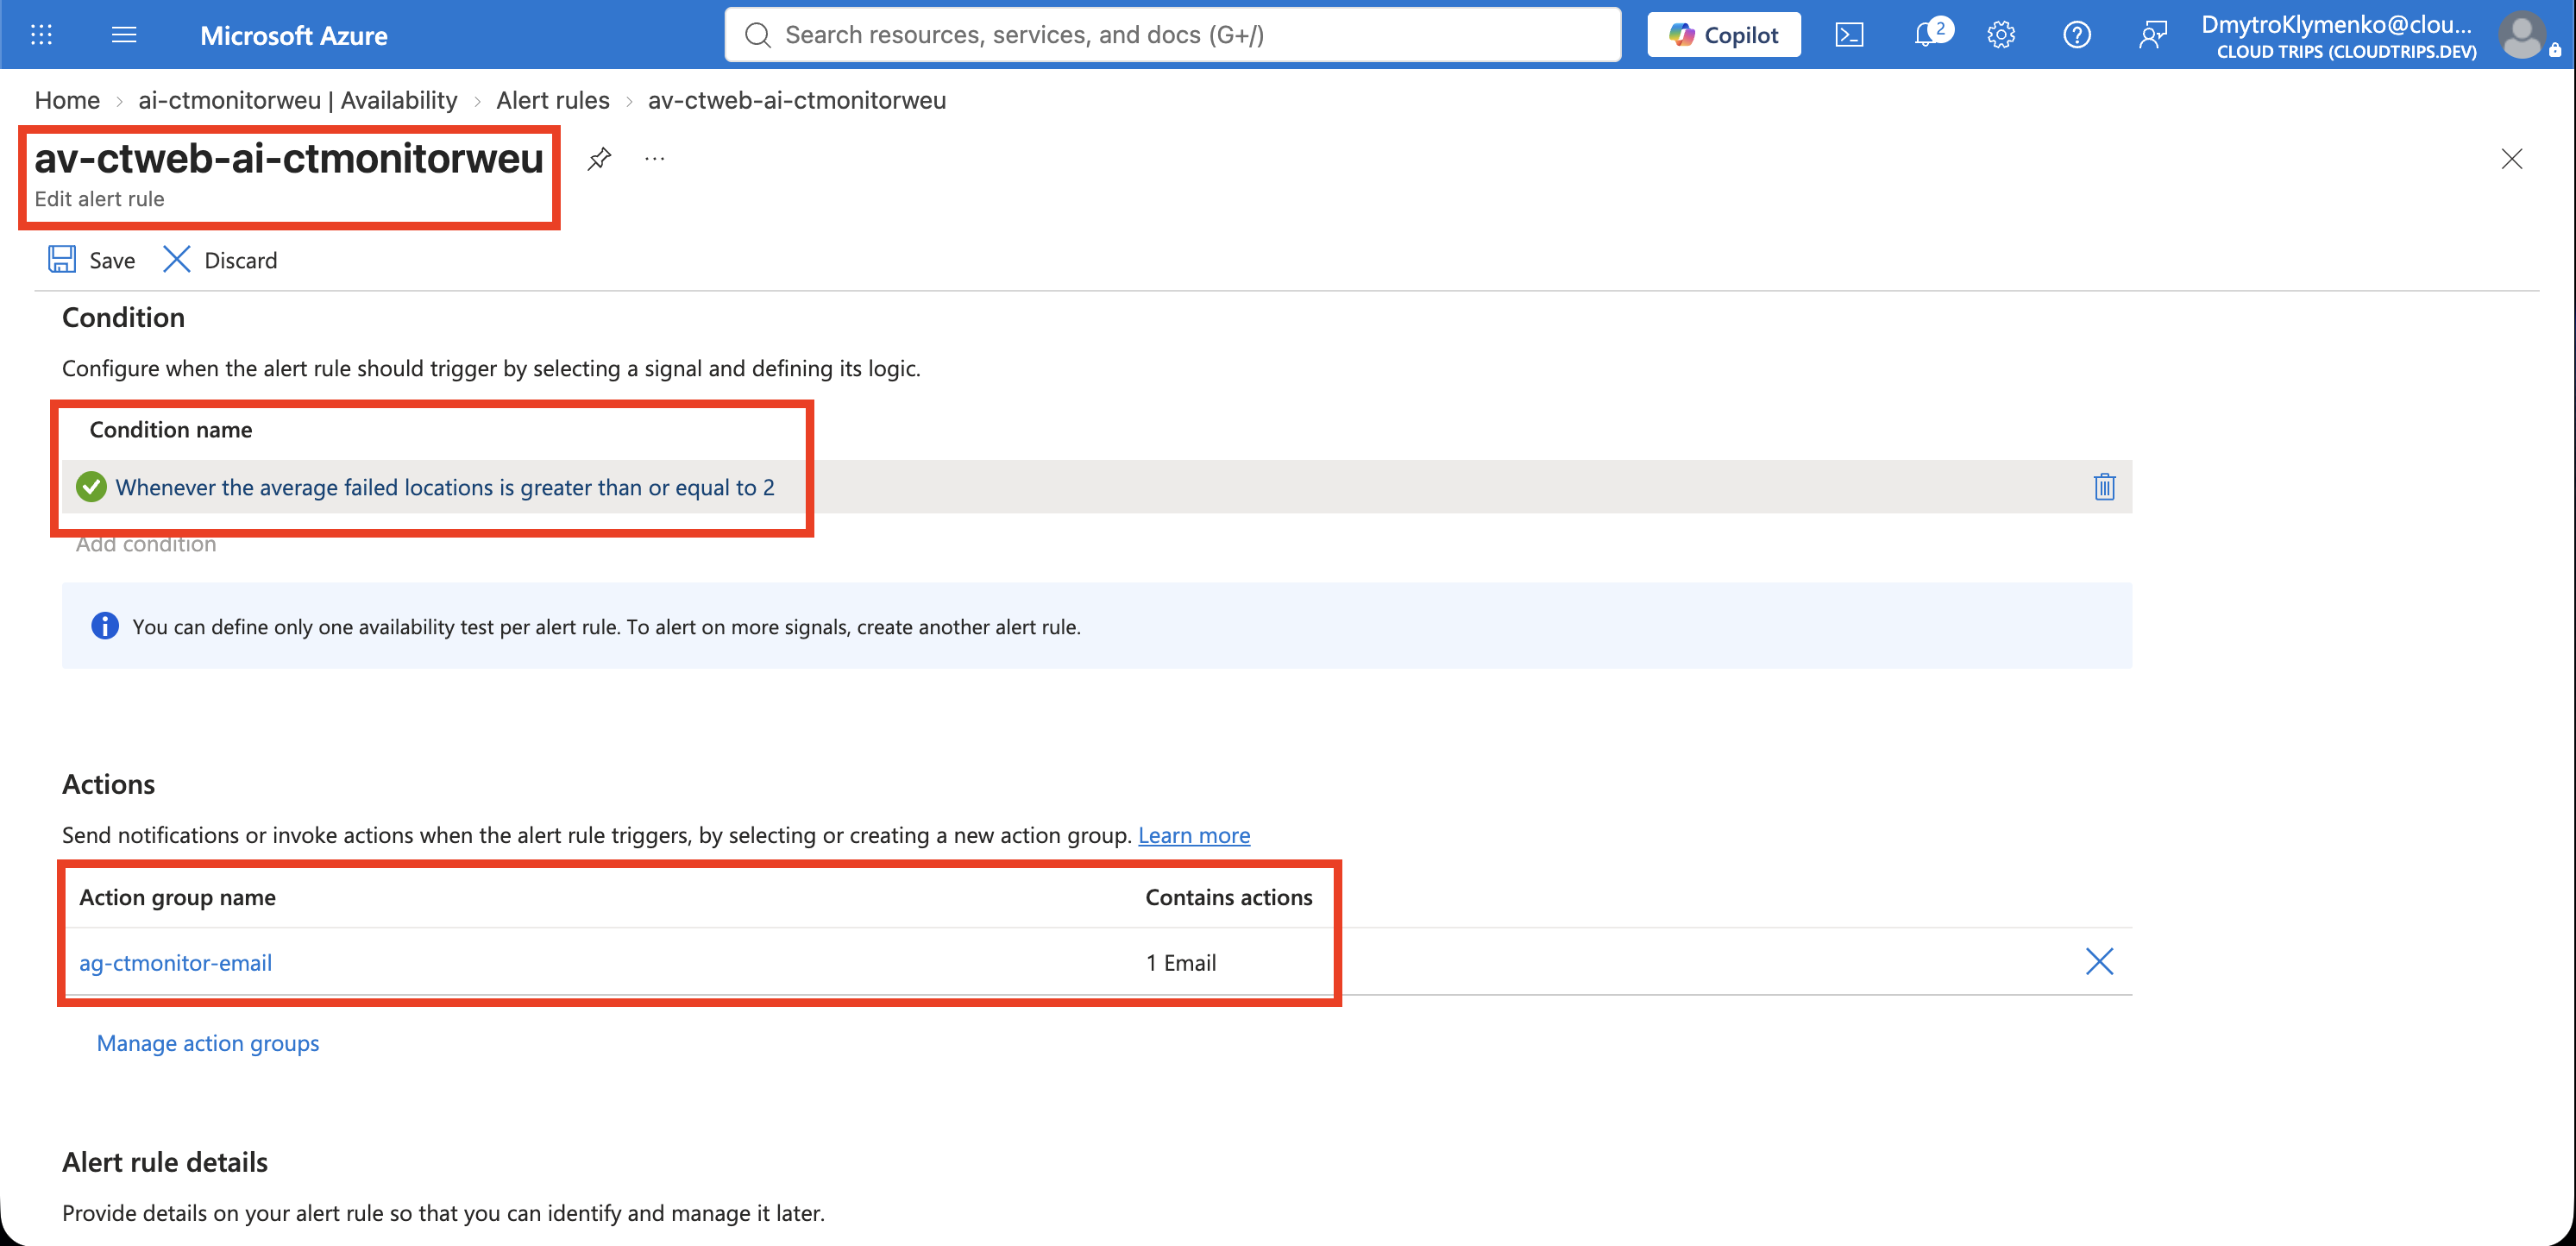Click the info icon in availability notice
Viewport: 2576px width, 1246px height.
tap(105, 626)
